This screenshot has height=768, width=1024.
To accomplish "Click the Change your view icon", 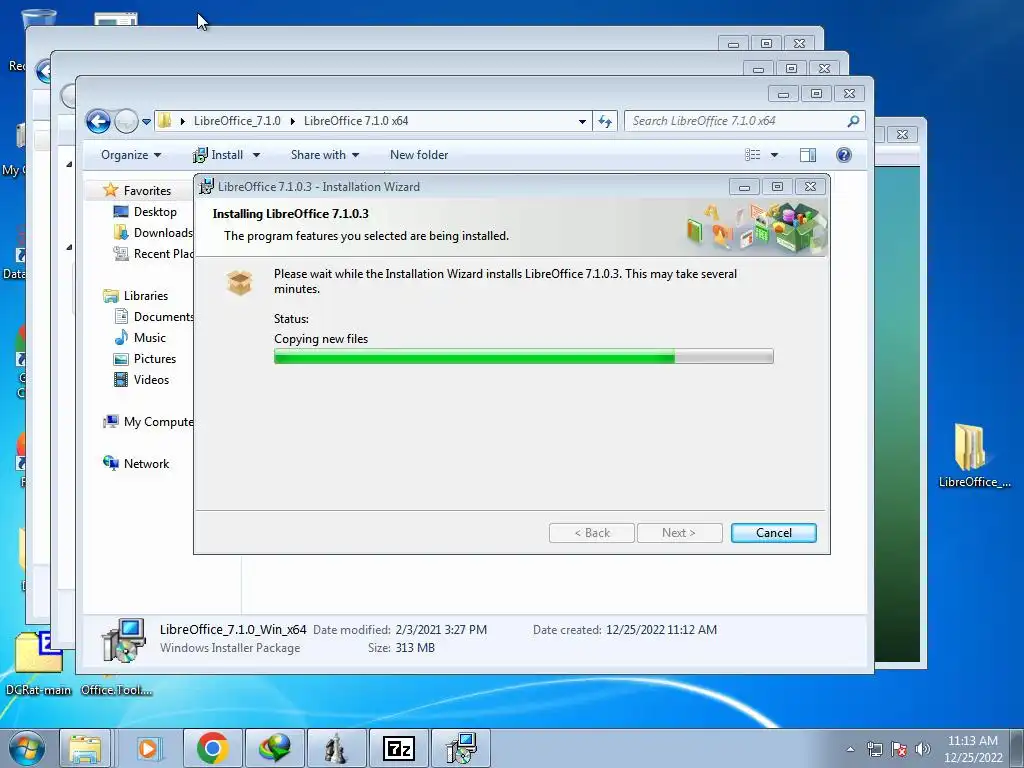I will 753,155.
